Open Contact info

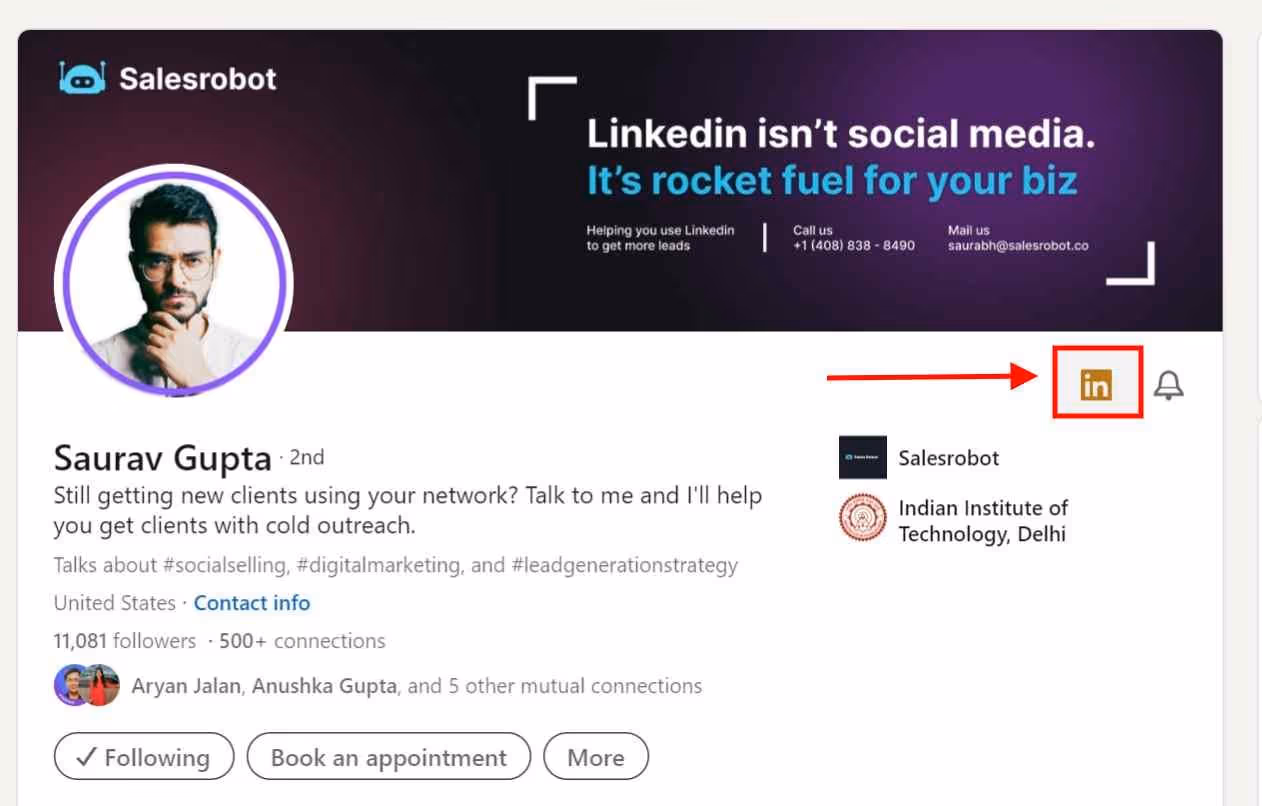point(251,603)
